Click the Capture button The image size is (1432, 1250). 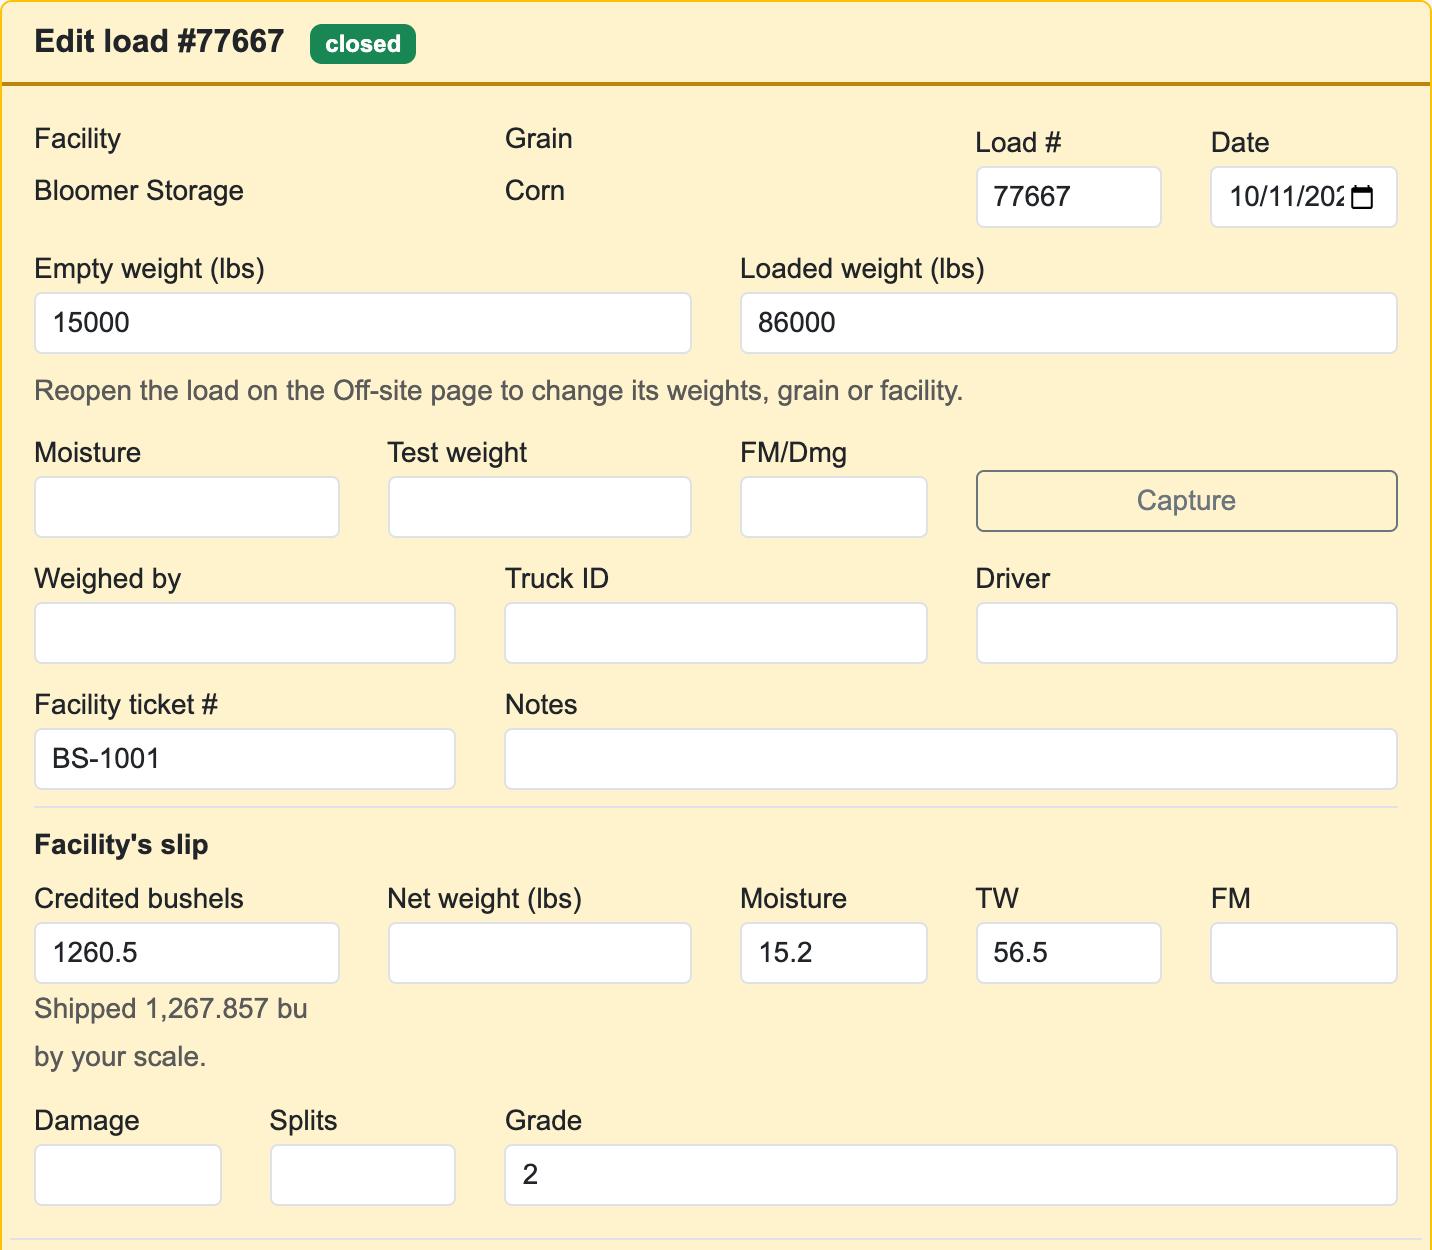click(1186, 501)
